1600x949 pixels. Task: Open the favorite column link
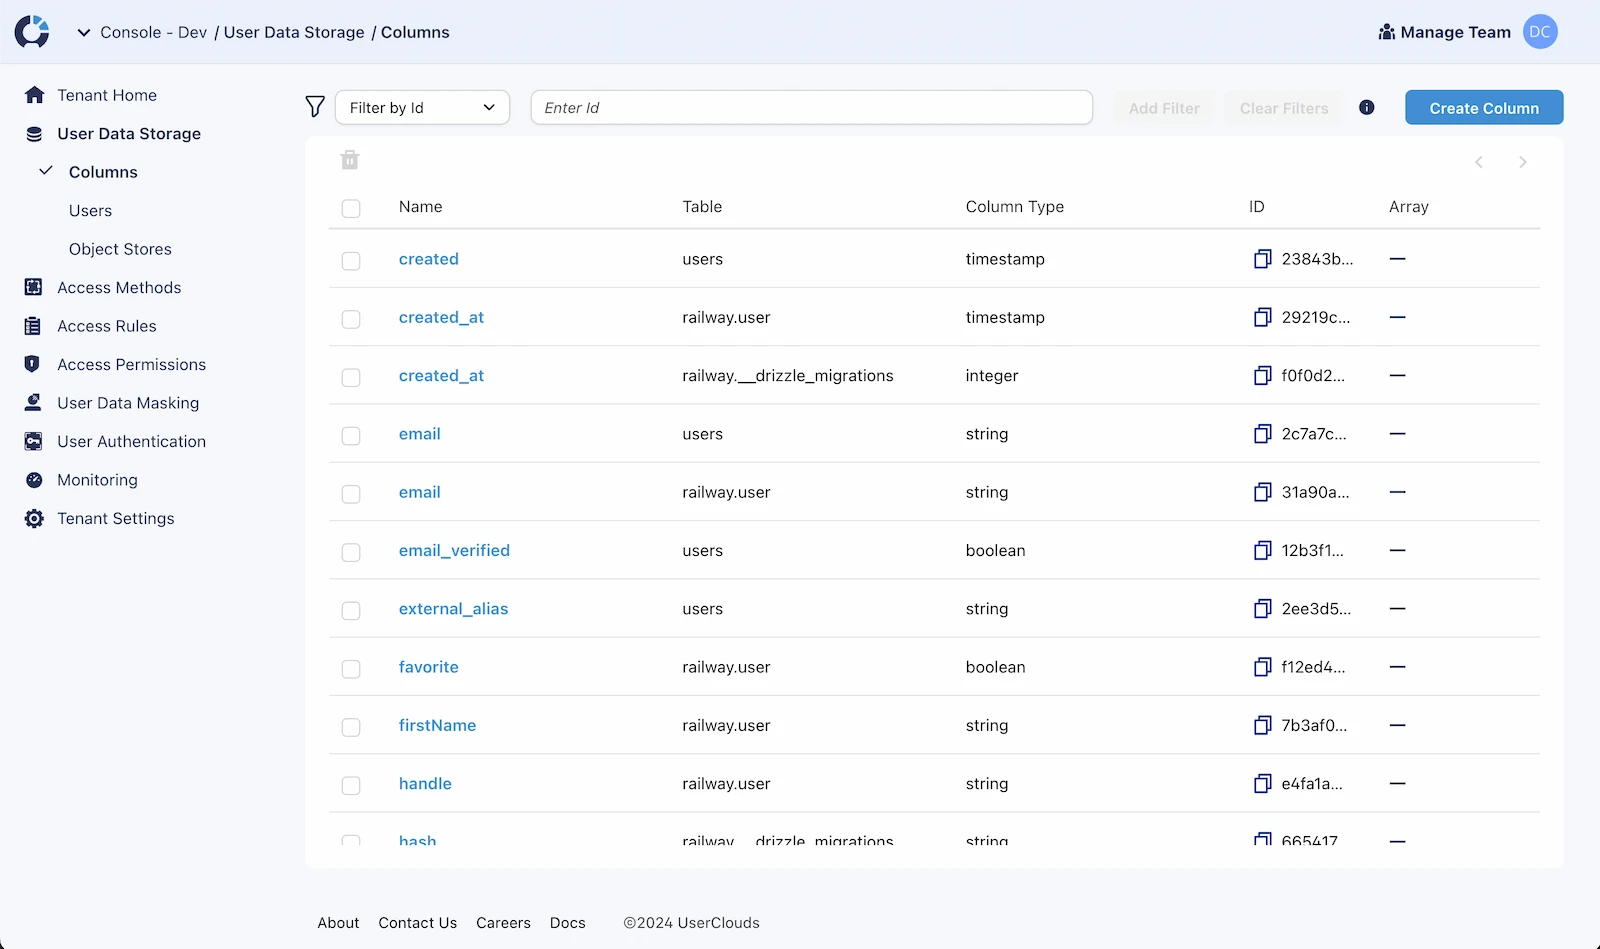click(x=428, y=667)
